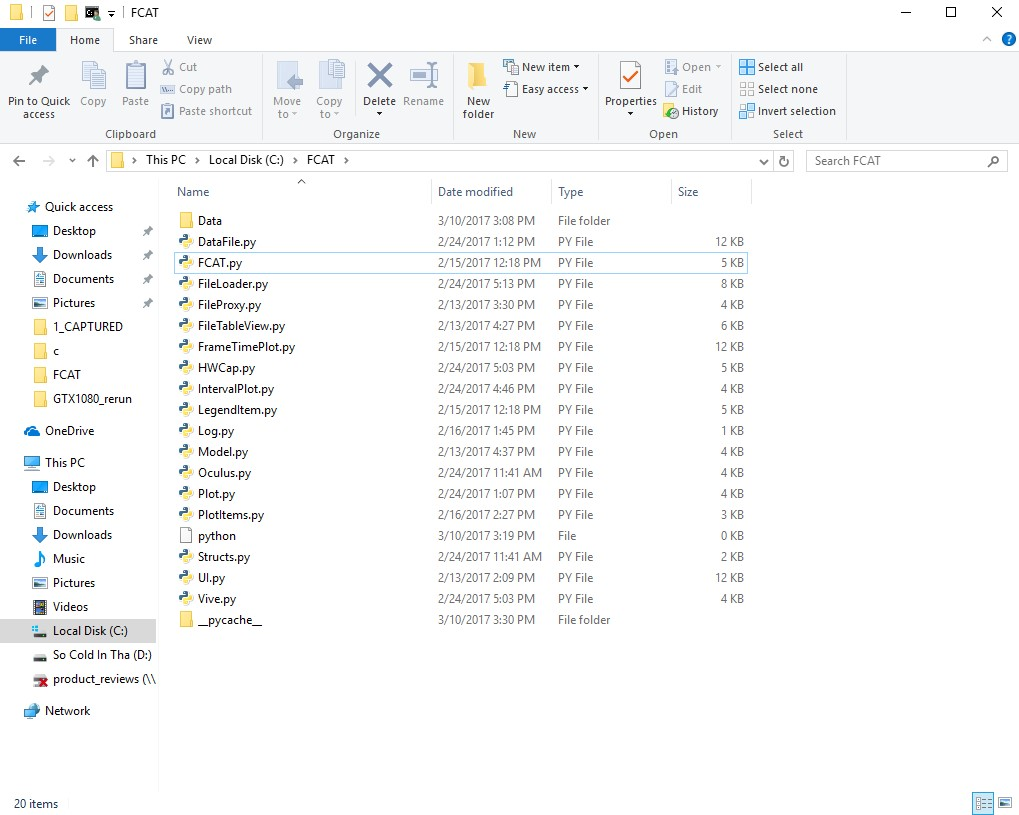Select the FrameTimePlot.py file
Viewport: 1019px width, 815px height.
click(x=246, y=347)
